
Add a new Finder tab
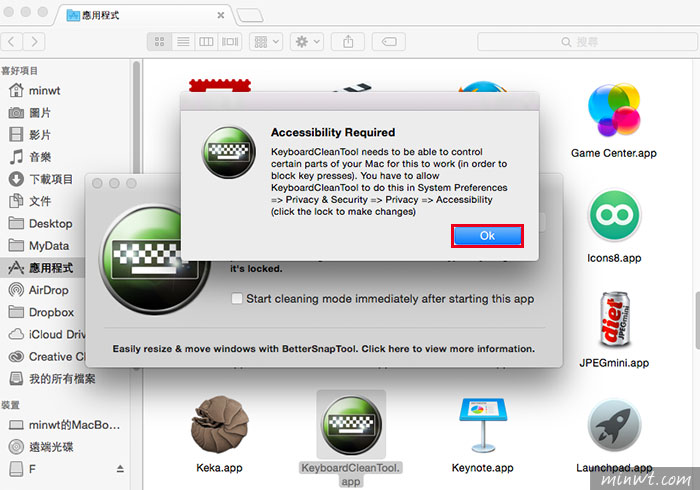pos(250,16)
